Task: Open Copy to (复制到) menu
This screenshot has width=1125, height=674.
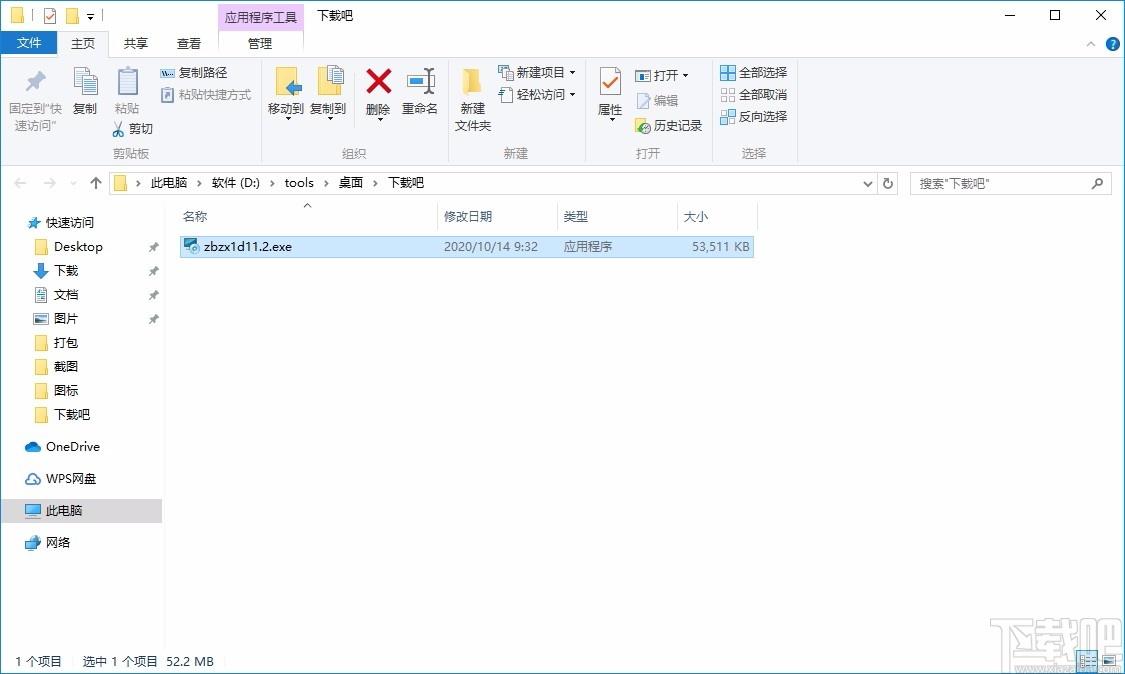Action: point(329,93)
